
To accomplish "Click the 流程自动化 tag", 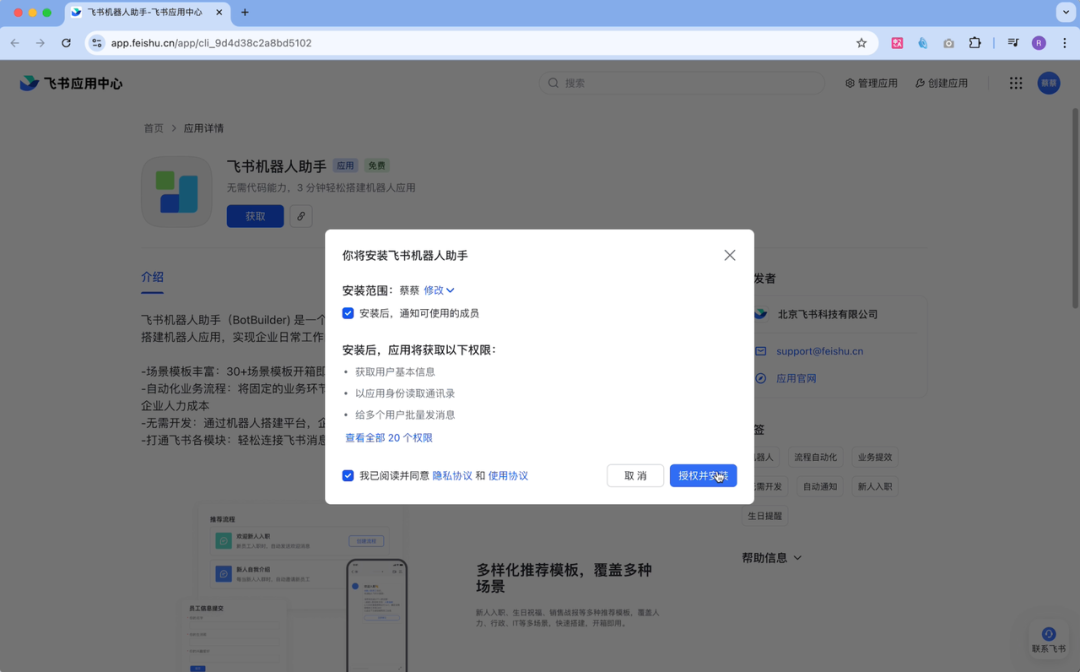I will pos(816,457).
